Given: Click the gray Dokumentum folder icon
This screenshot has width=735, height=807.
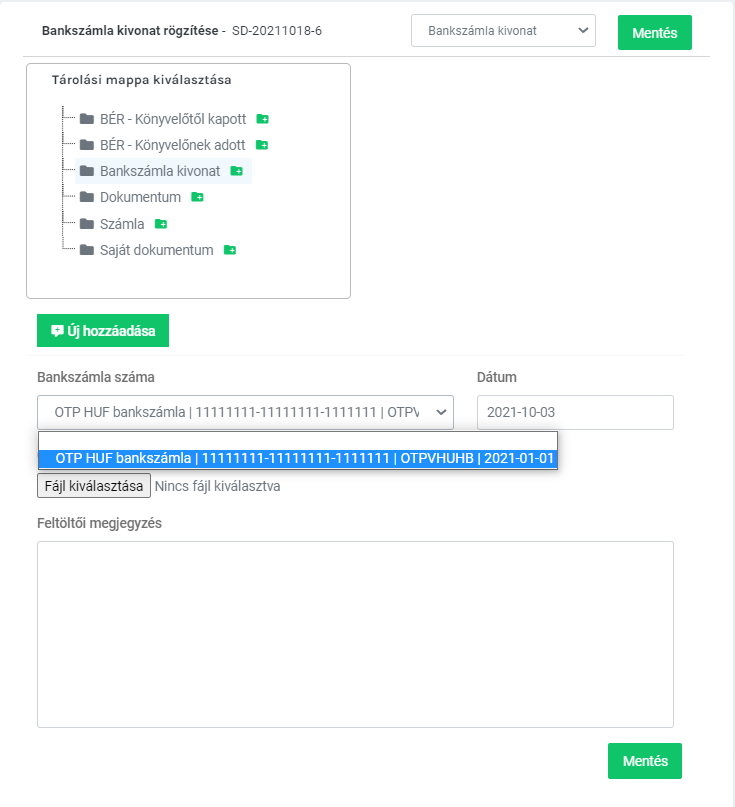Looking at the screenshot, I should tap(87, 197).
